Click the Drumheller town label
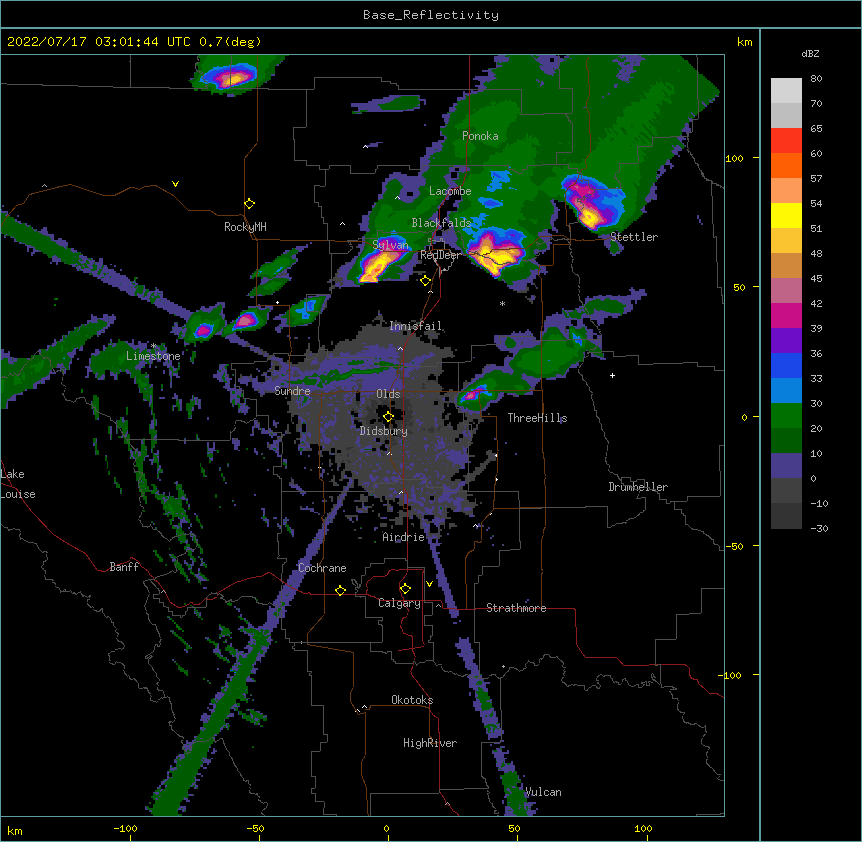862x842 pixels. point(638,487)
